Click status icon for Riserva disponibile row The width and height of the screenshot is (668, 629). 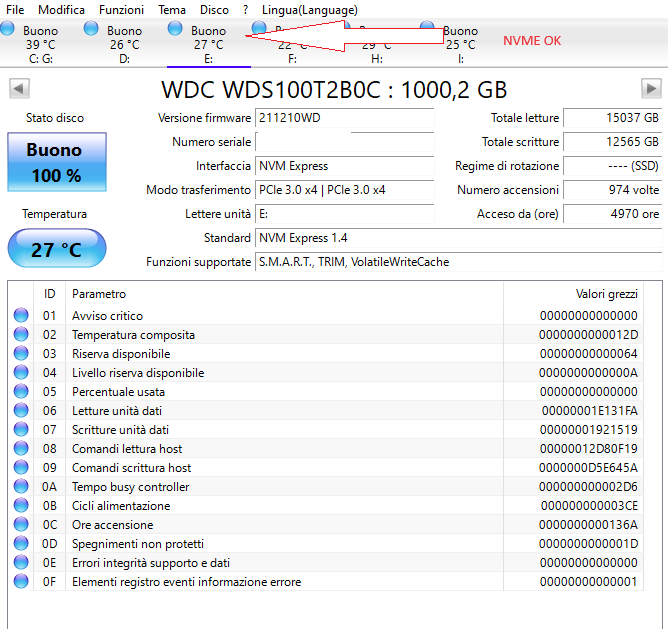point(21,353)
